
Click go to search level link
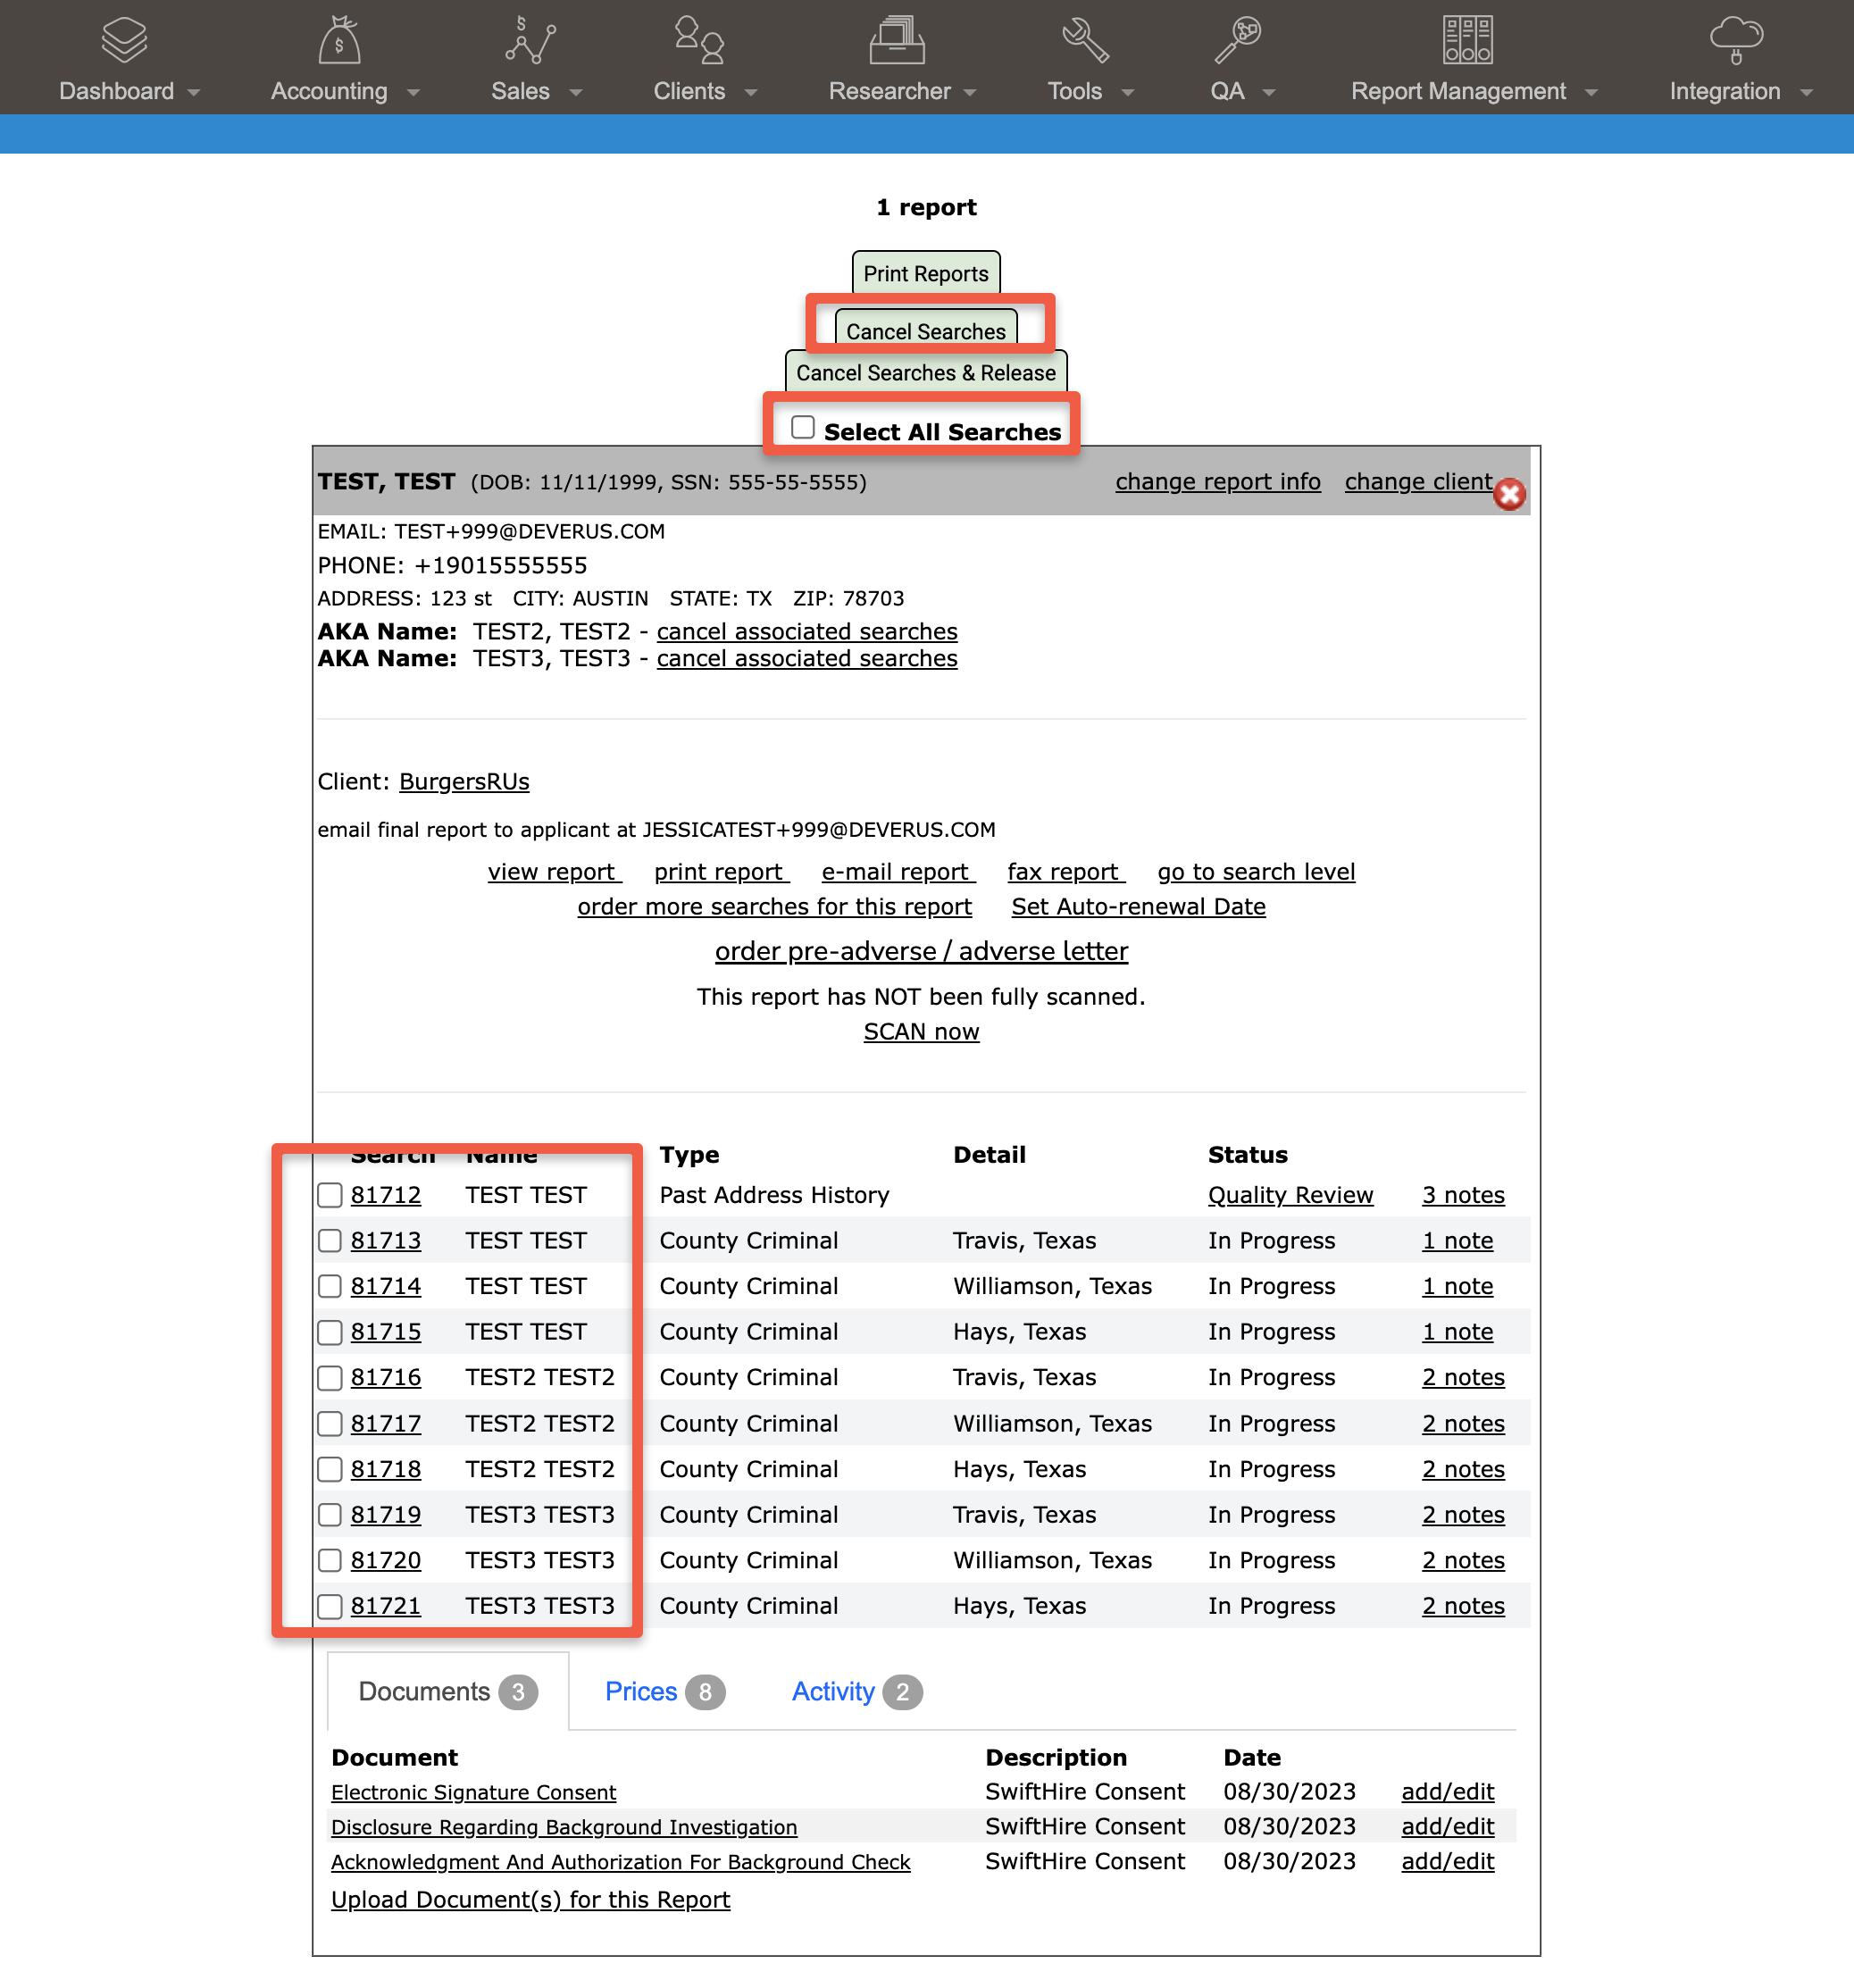click(x=1256, y=872)
